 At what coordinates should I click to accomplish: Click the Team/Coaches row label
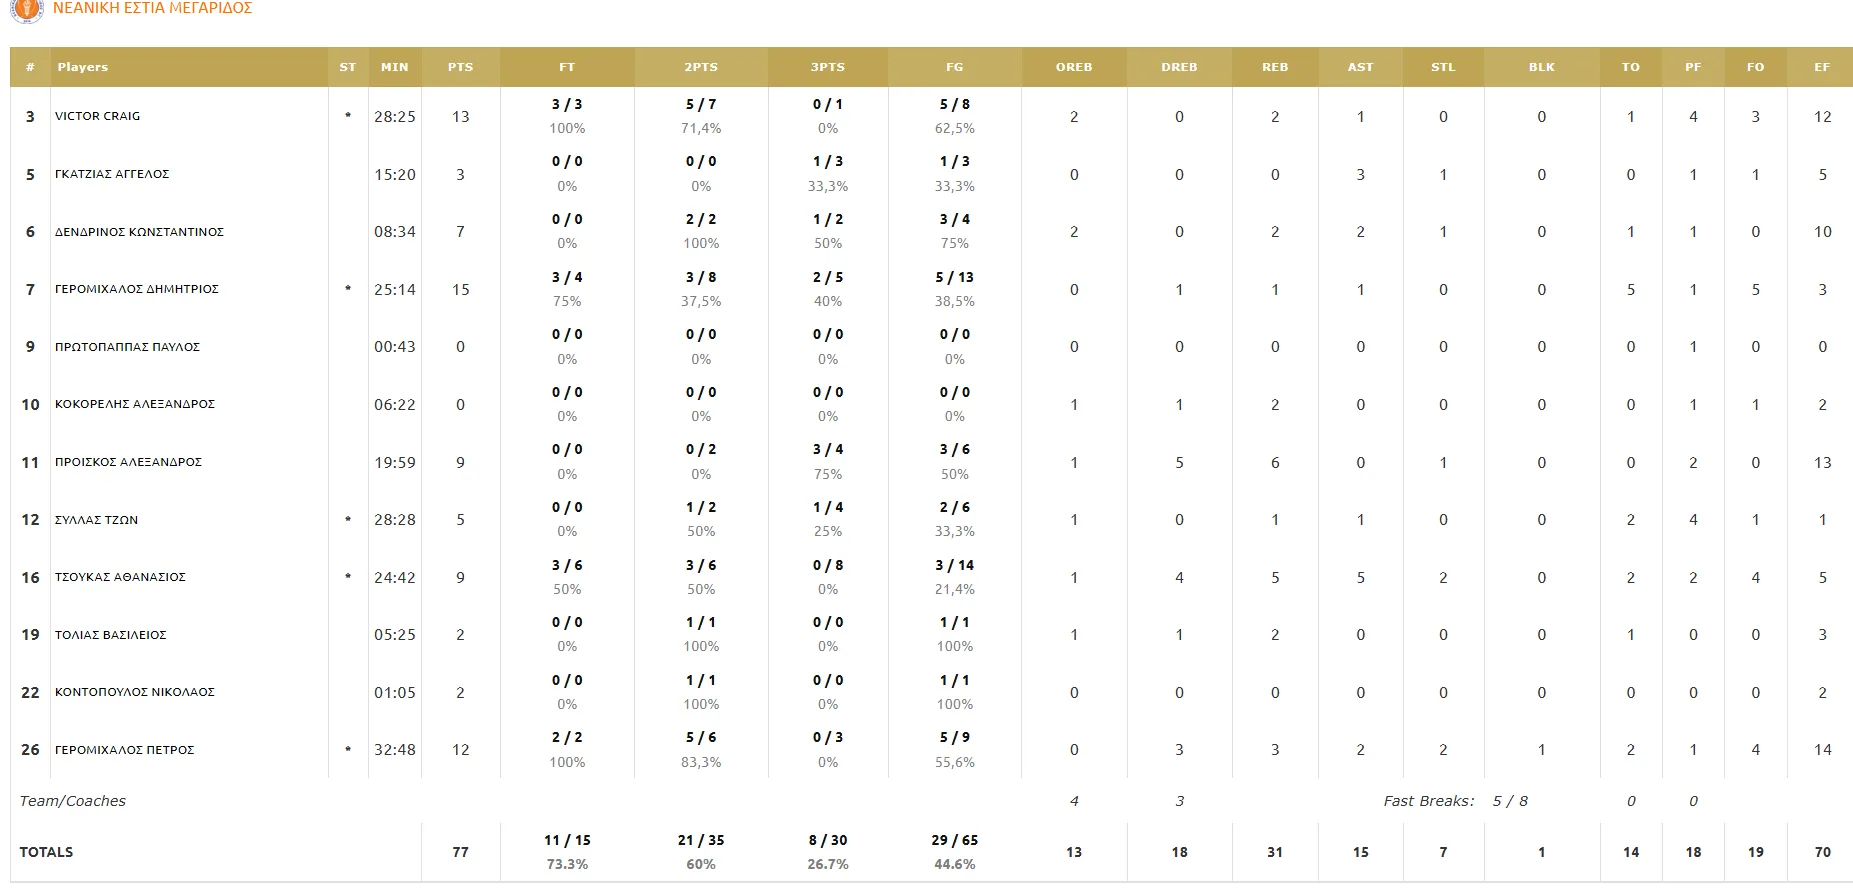(x=73, y=801)
